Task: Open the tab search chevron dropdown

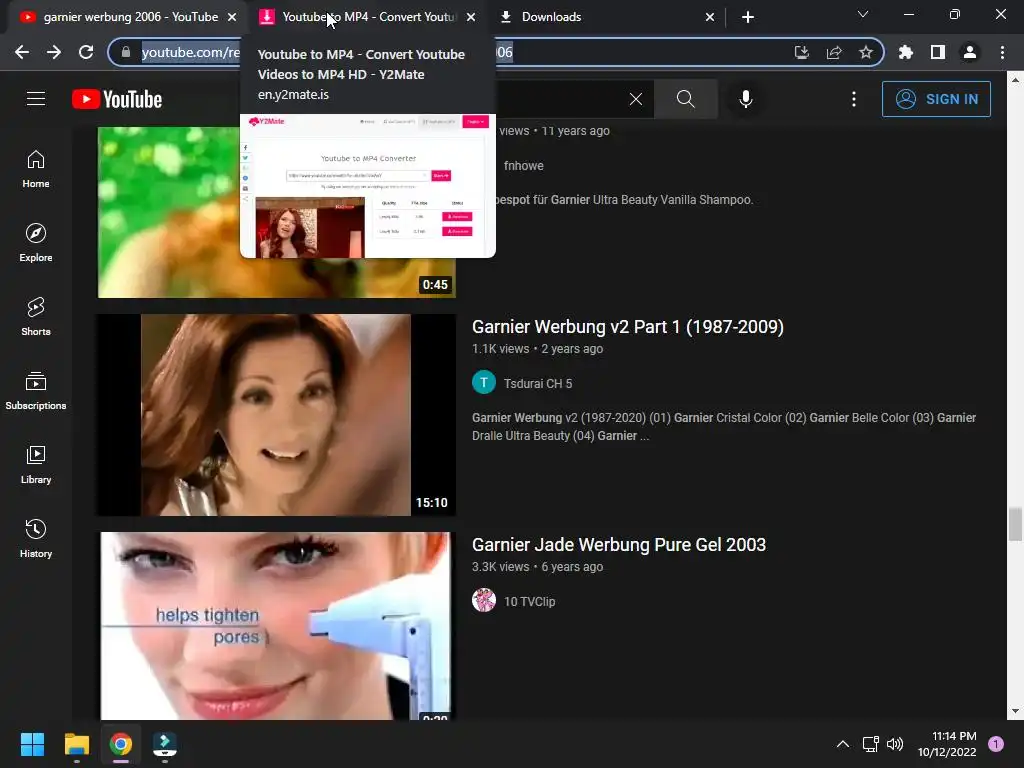Action: click(863, 14)
